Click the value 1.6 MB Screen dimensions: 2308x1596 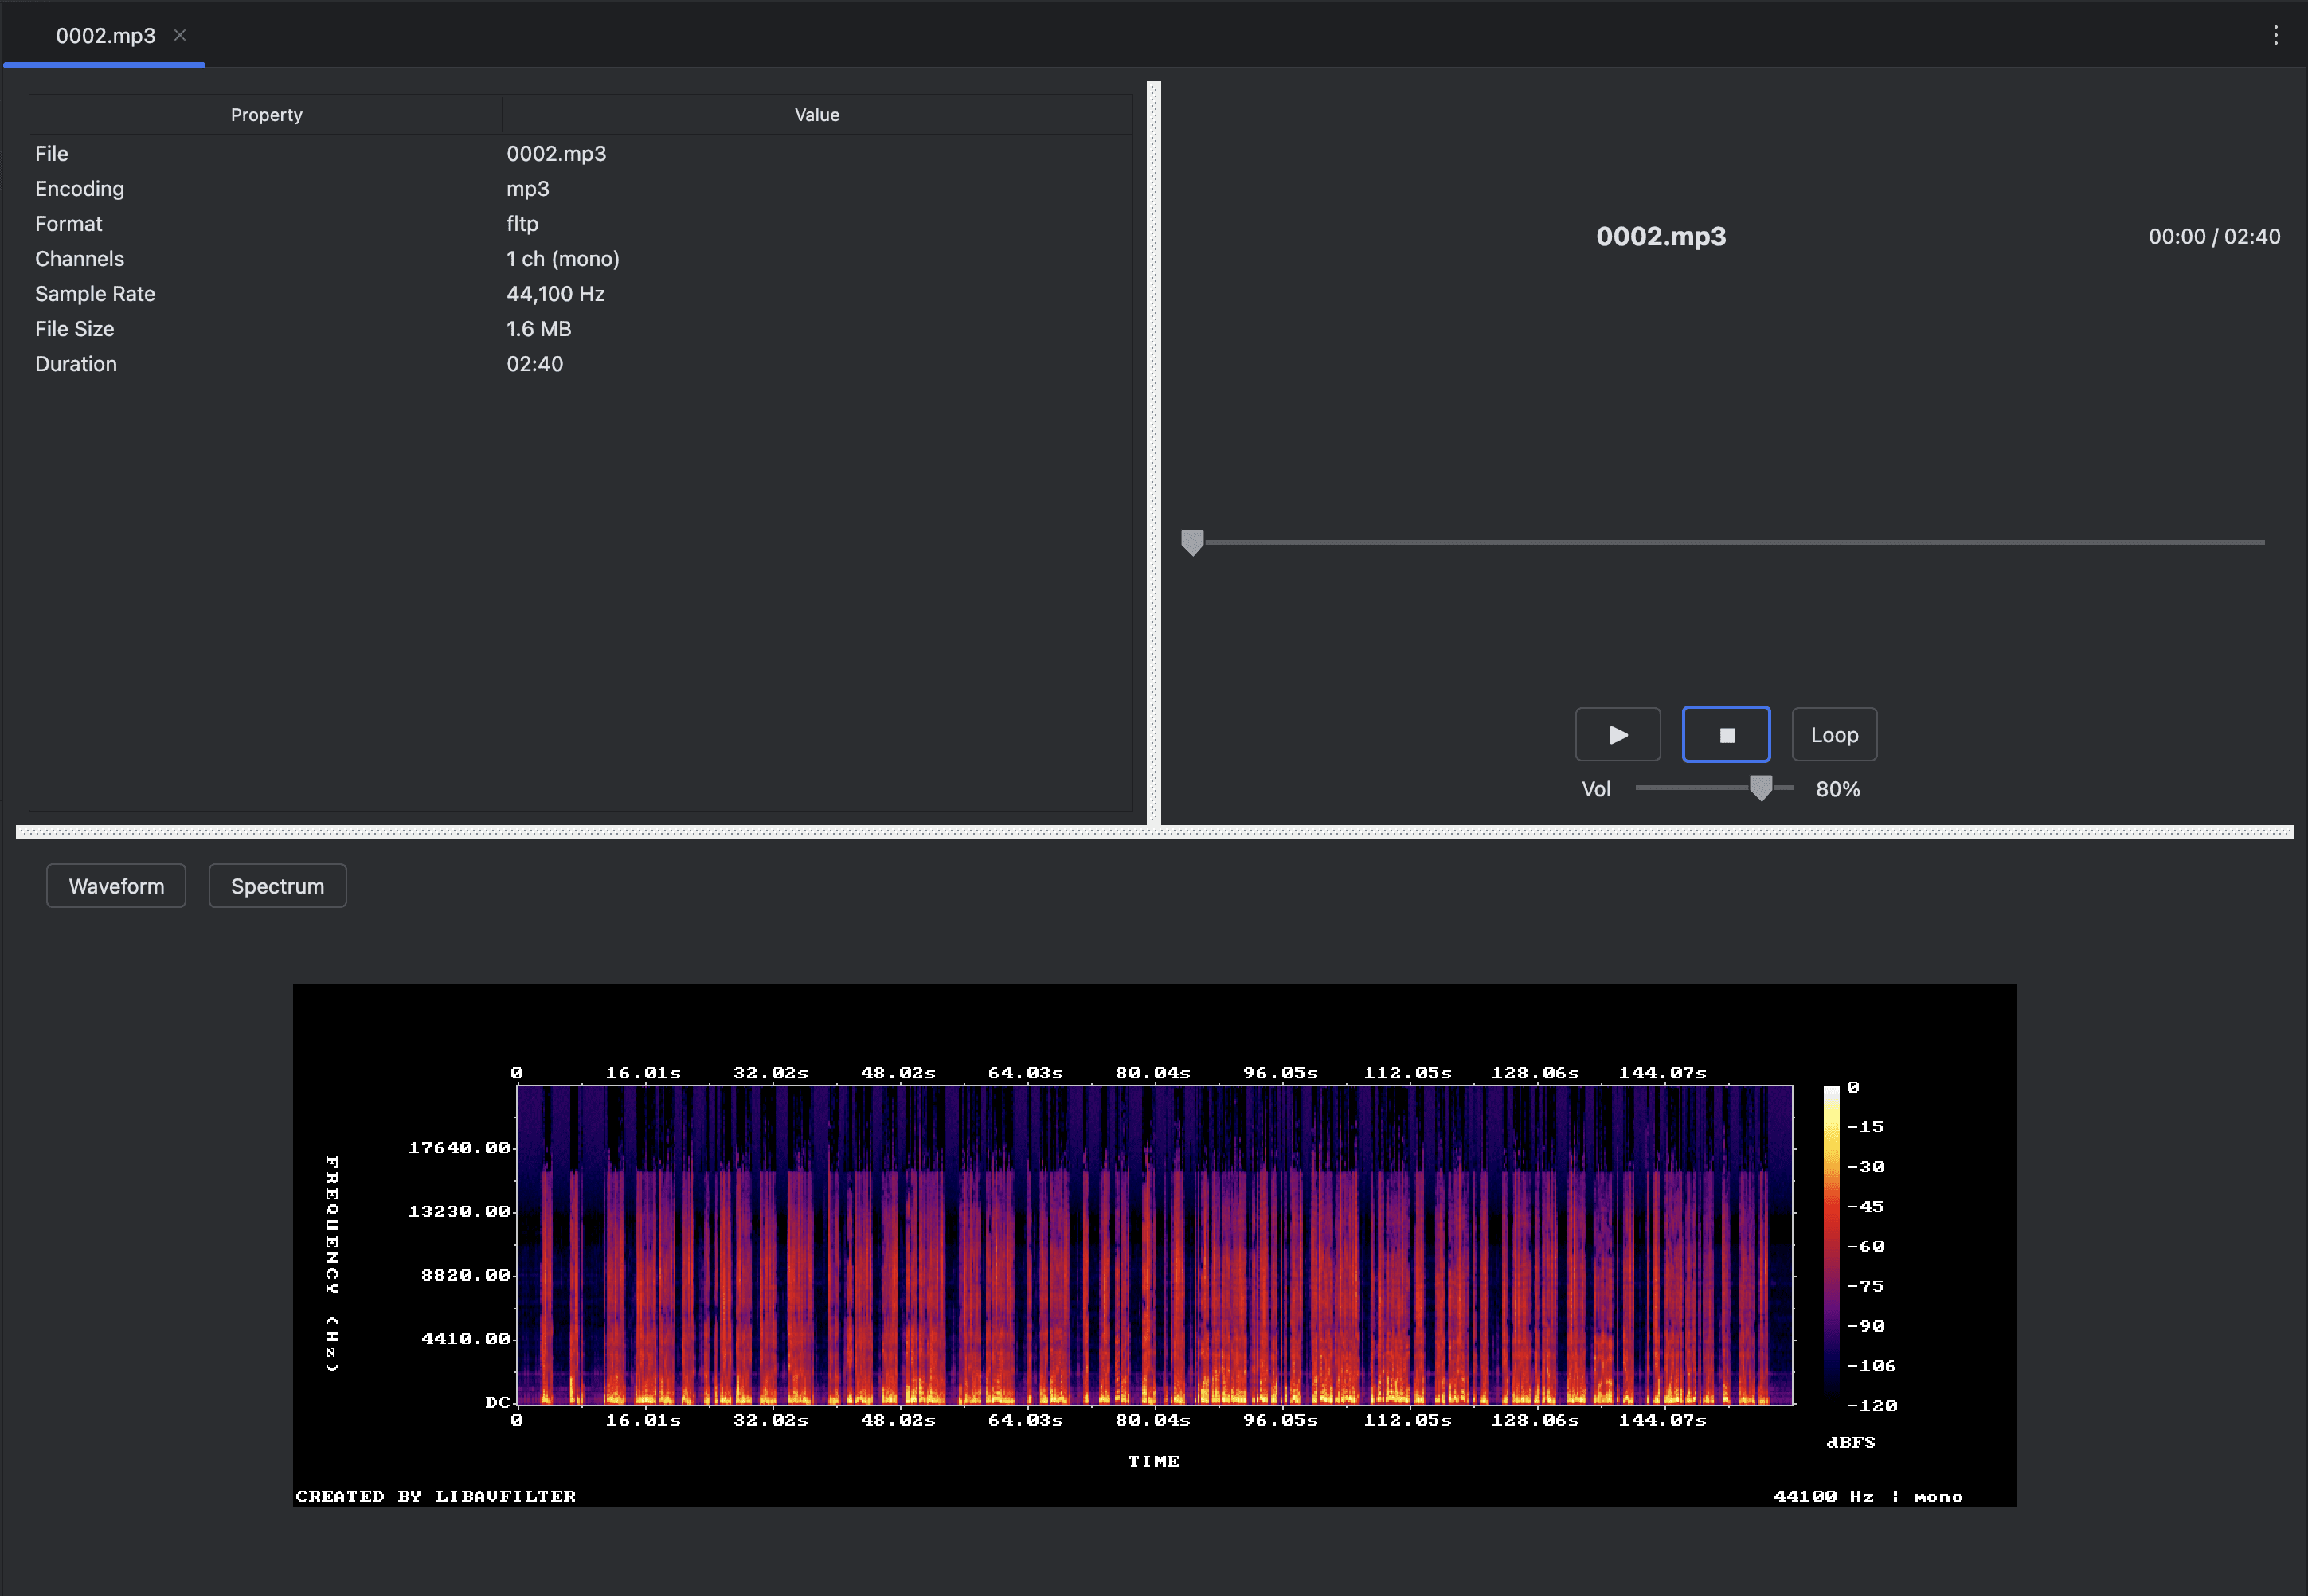point(539,329)
